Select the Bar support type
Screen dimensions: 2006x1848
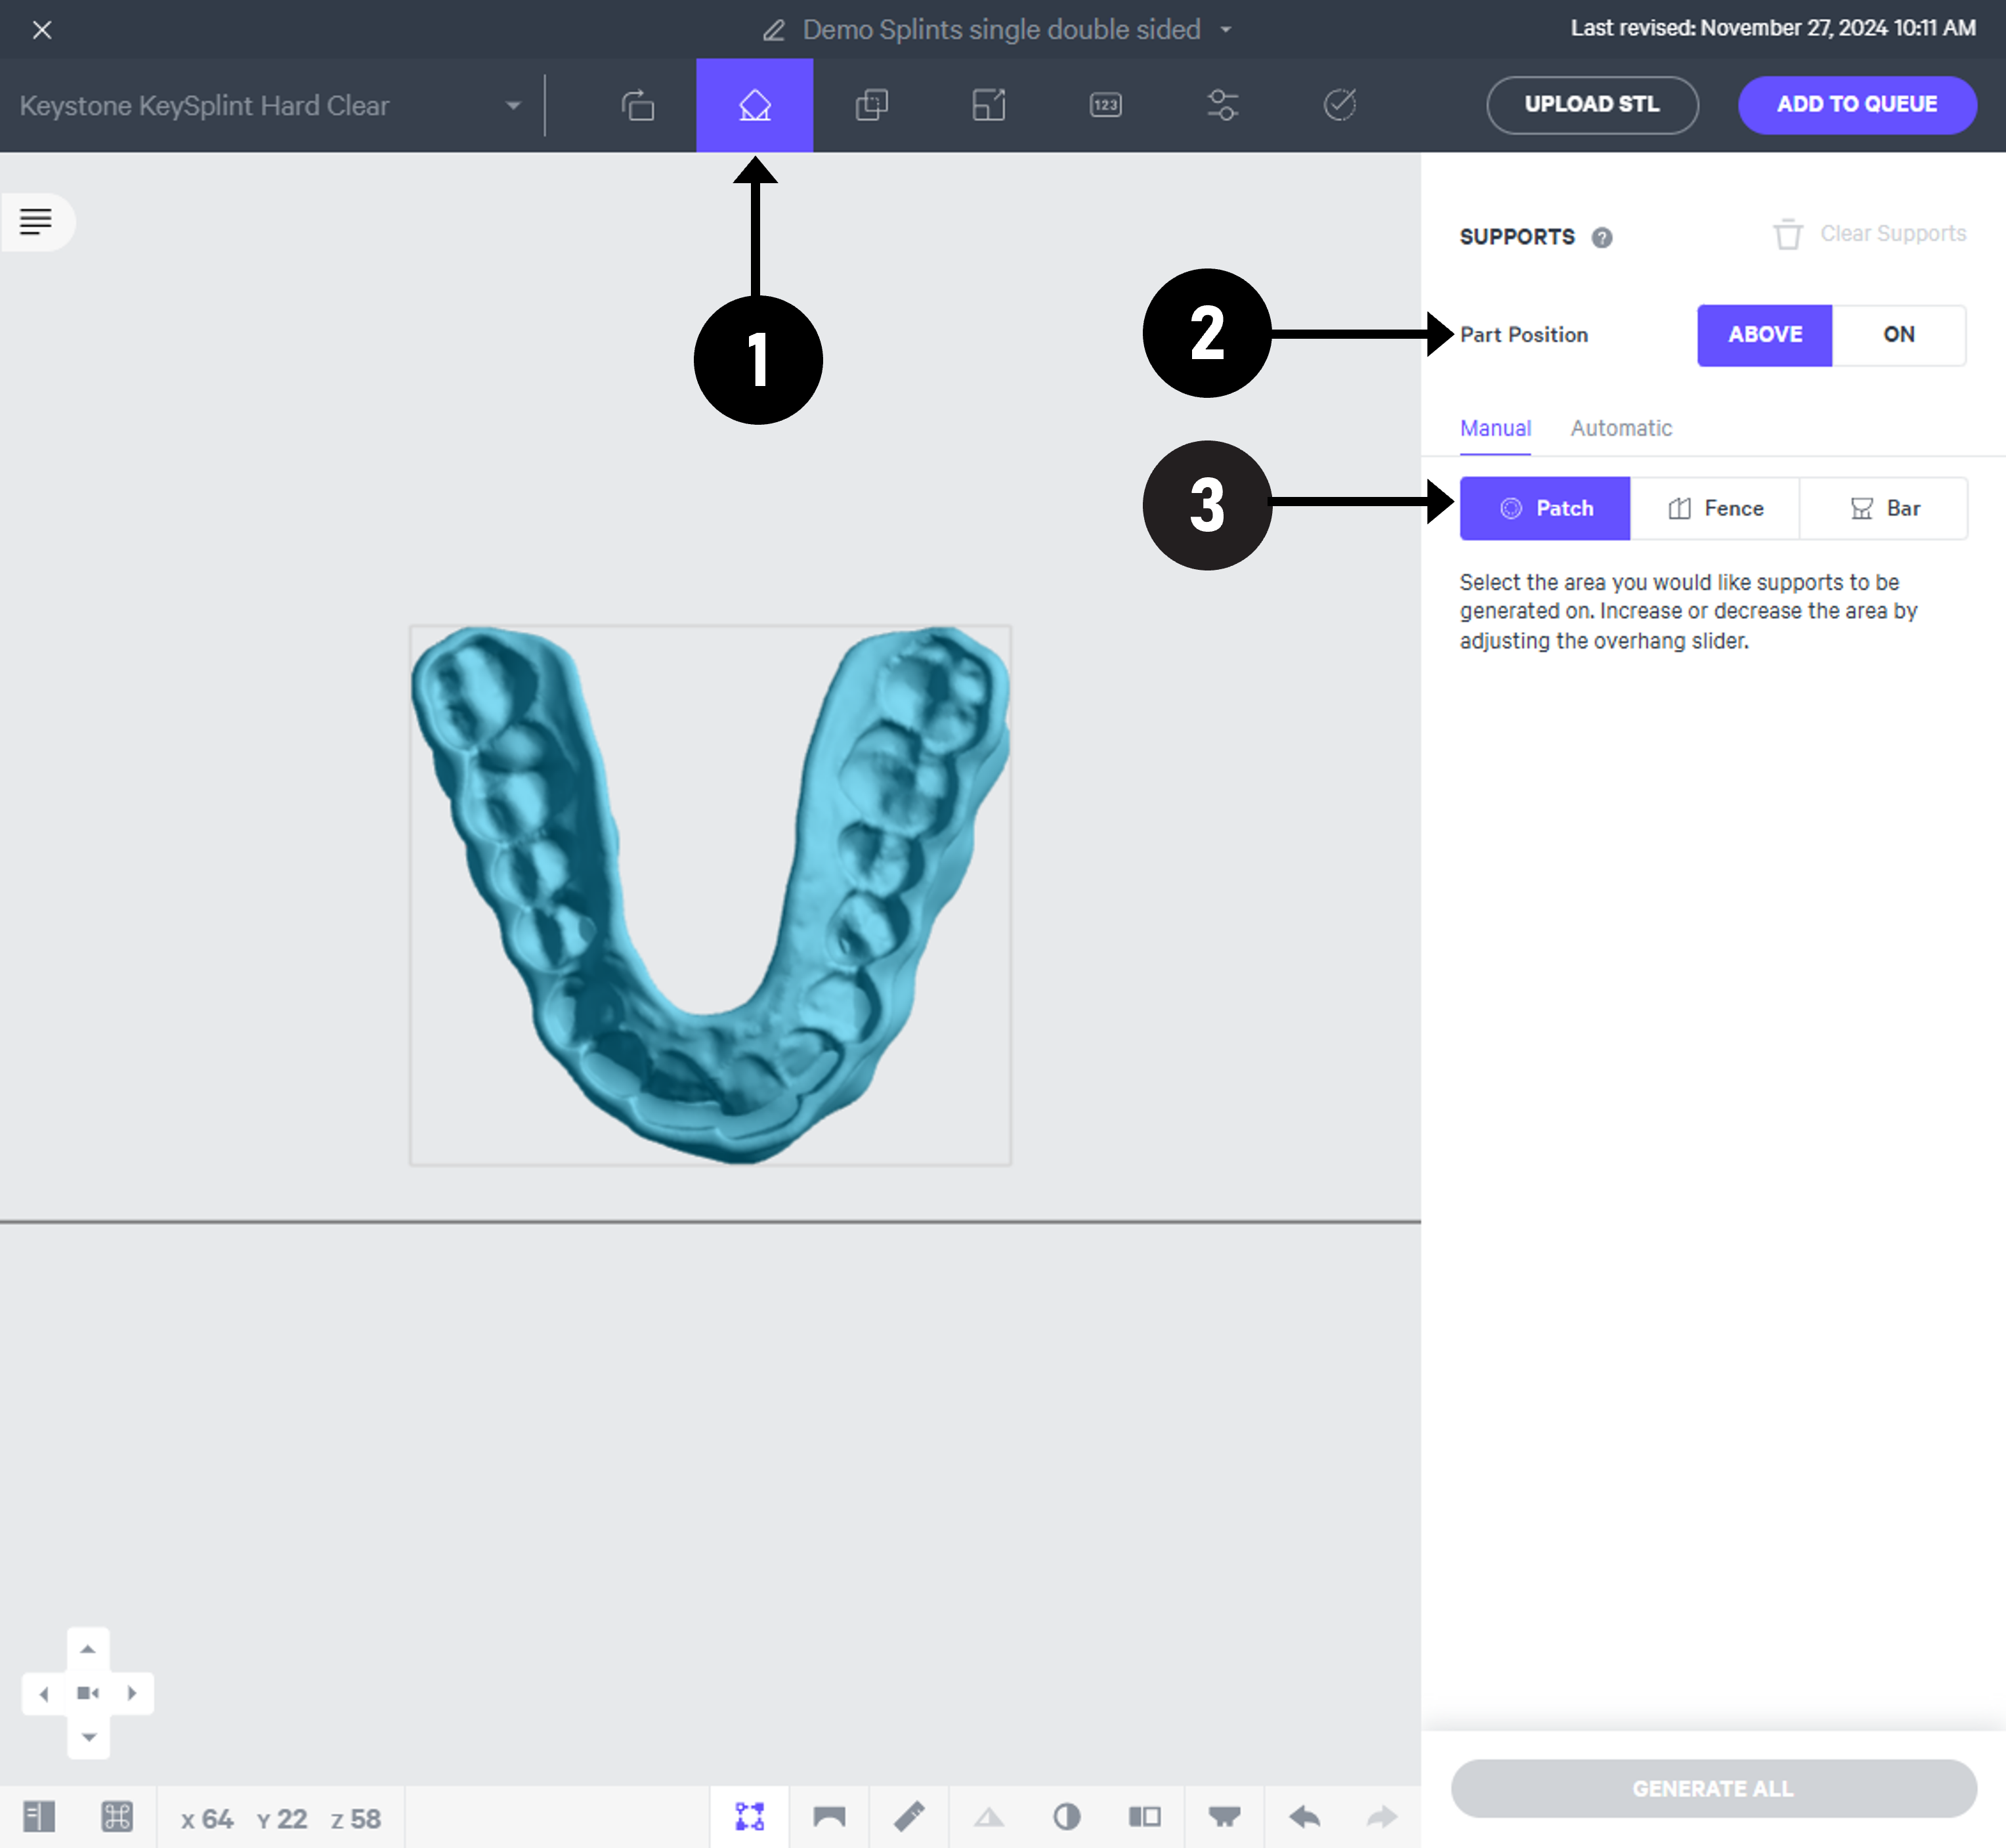(x=1884, y=508)
